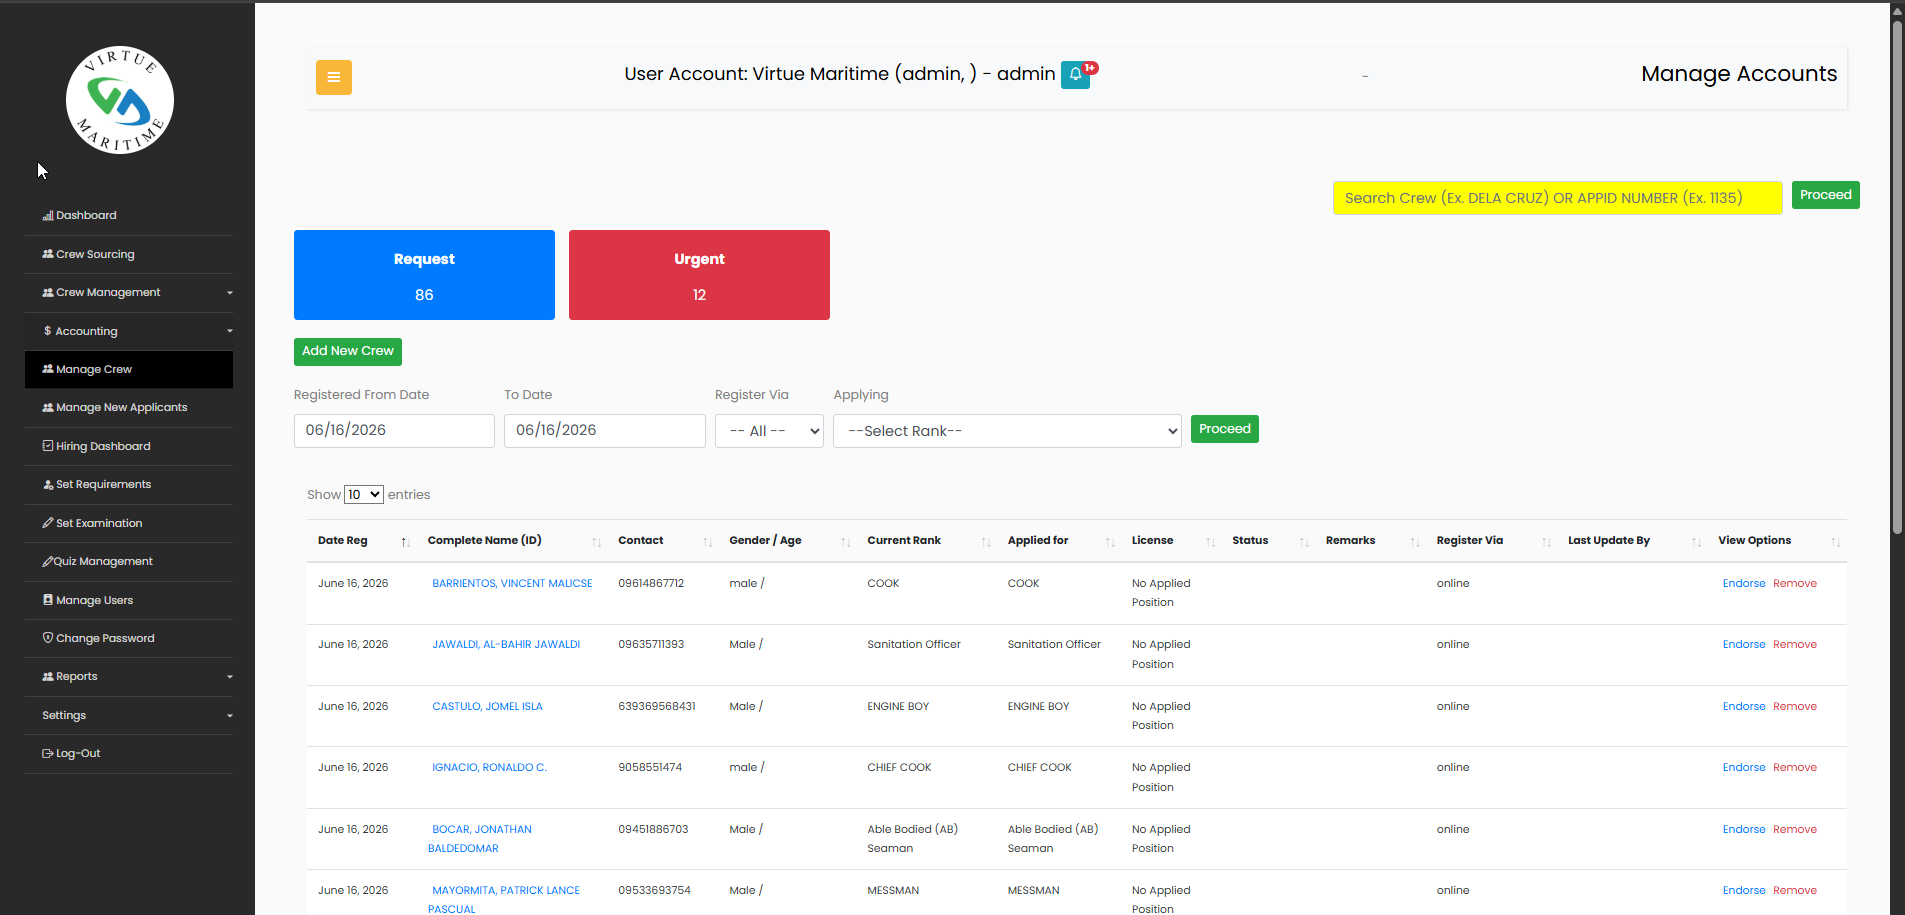Open CASTULO, JOMEL ISLA profile

487,706
